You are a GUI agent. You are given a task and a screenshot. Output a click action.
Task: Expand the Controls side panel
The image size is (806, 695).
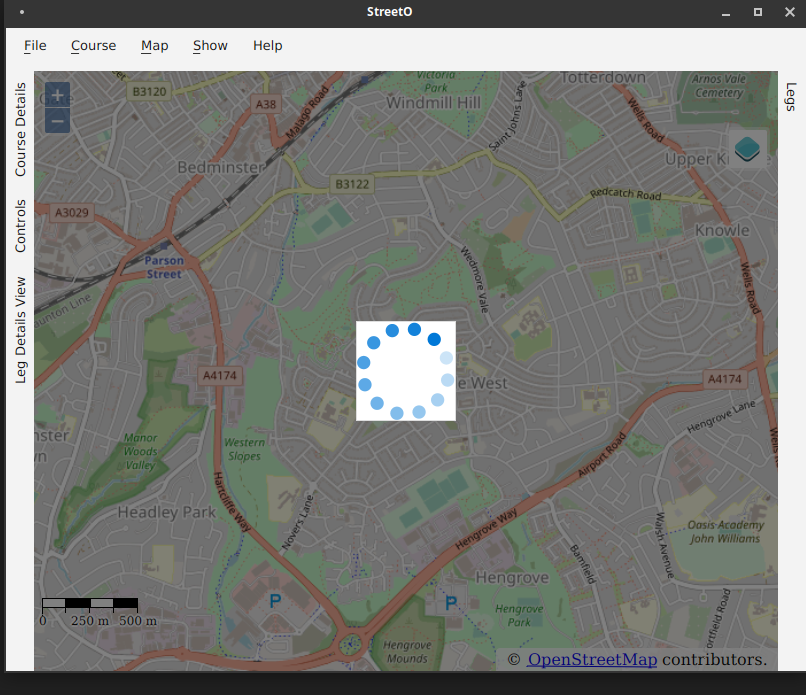point(20,225)
